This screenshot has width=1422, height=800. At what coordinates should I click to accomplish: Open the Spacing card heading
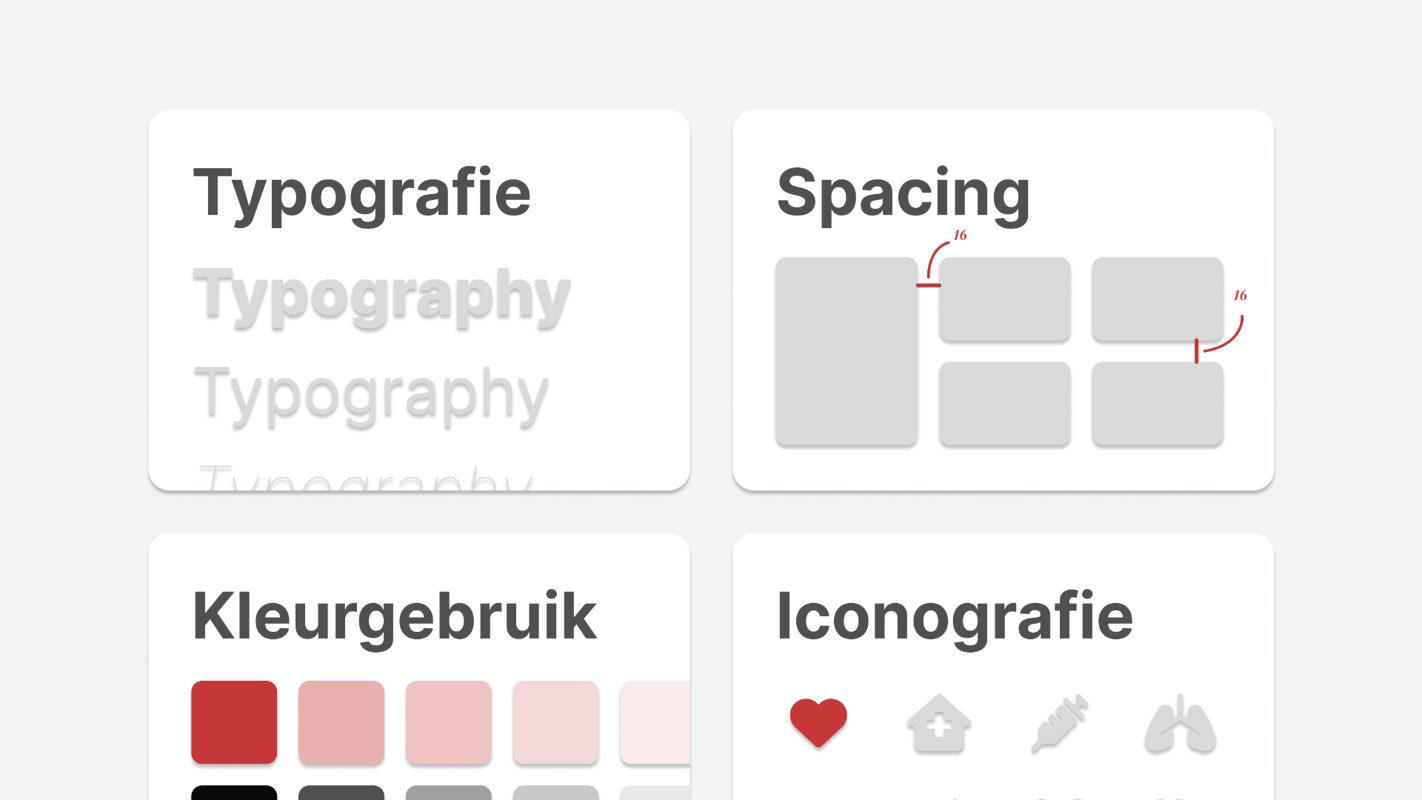903,193
